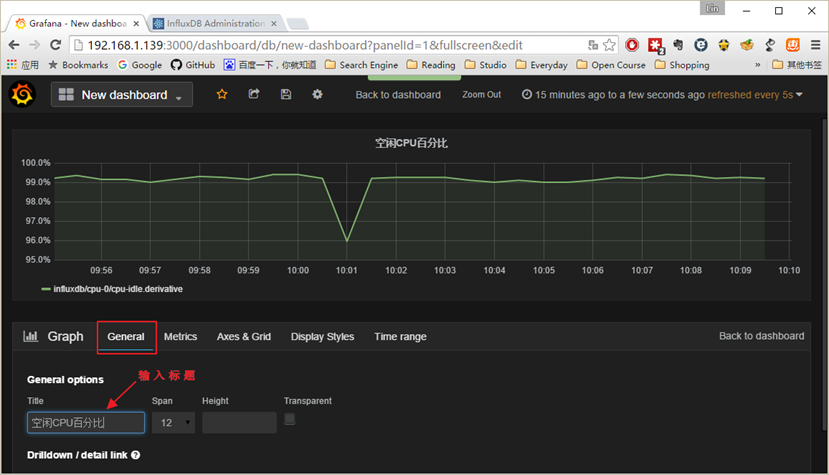829x475 pixels.
Task: Toggle the Transparent checkbox
Action: 290,420
